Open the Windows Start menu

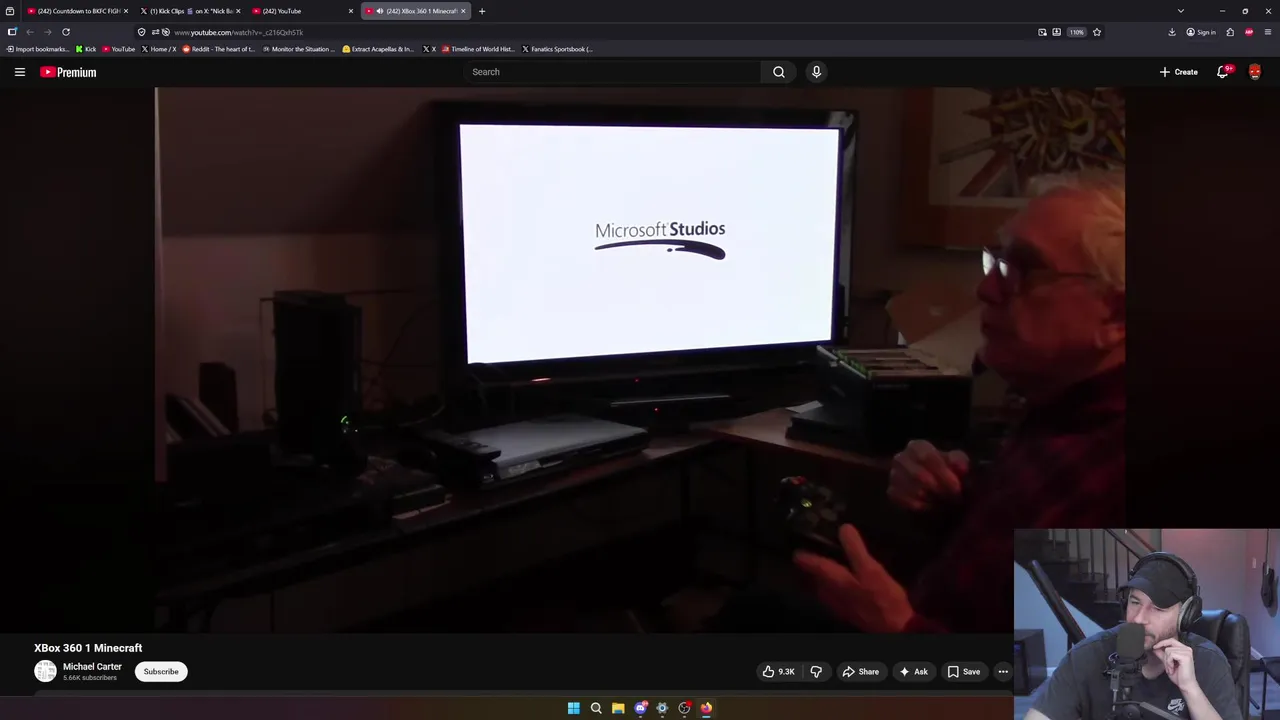[x=574, y=708]
